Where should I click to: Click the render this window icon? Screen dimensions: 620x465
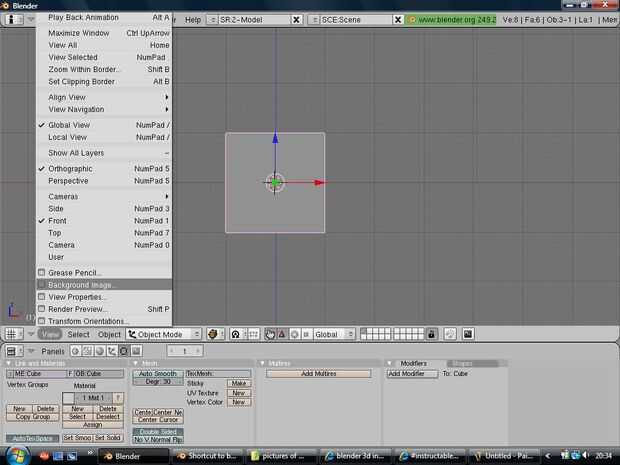point(468,335)
